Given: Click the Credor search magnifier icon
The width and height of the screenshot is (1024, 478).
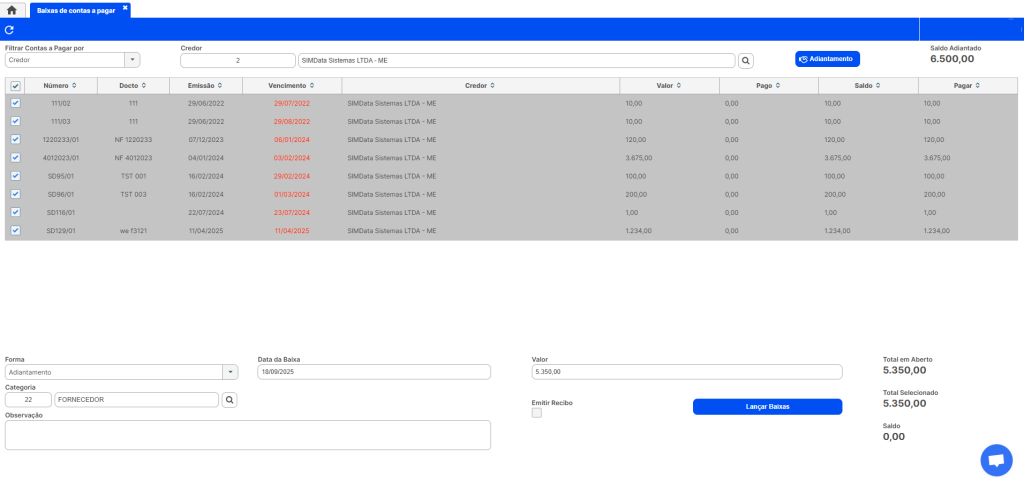Looking at the screenshot, I should 745,61.
